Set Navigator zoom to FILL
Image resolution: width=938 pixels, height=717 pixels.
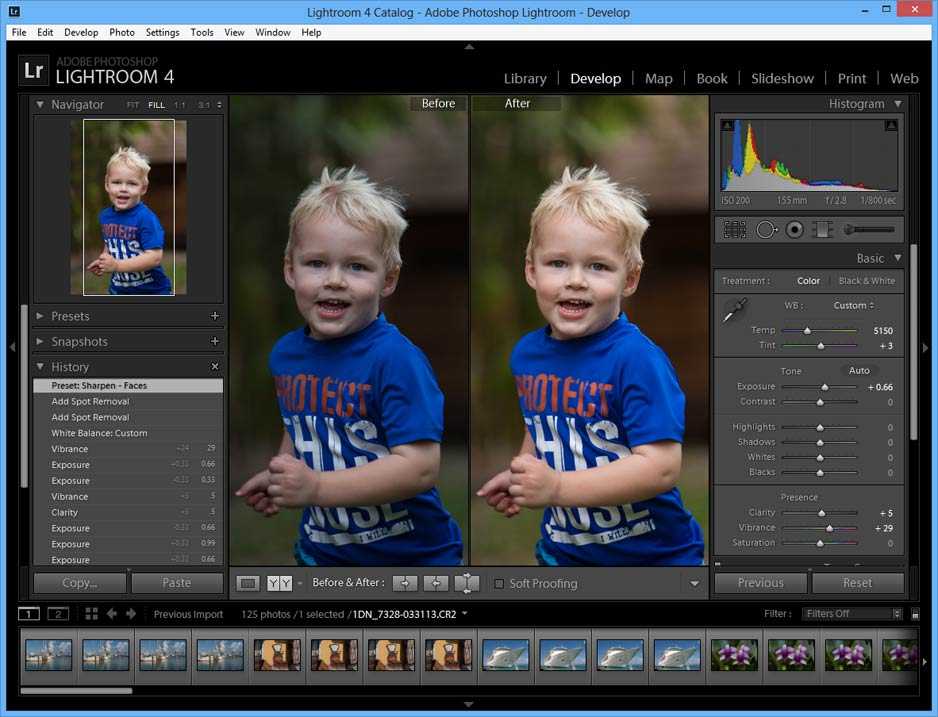(156, 105)
